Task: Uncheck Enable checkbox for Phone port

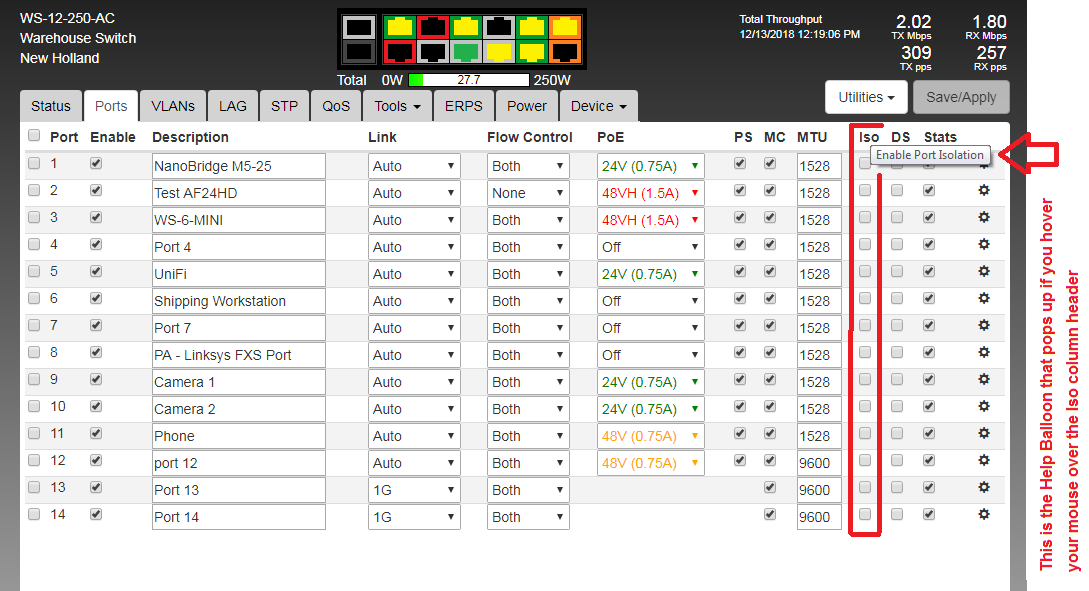Action: click(96, 433)
